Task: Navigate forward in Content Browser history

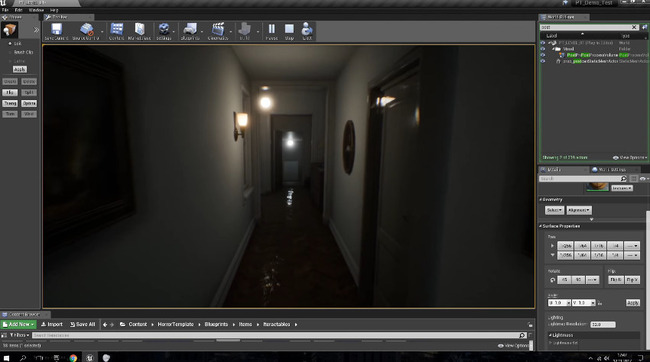Action: click(x=112, y=324)
